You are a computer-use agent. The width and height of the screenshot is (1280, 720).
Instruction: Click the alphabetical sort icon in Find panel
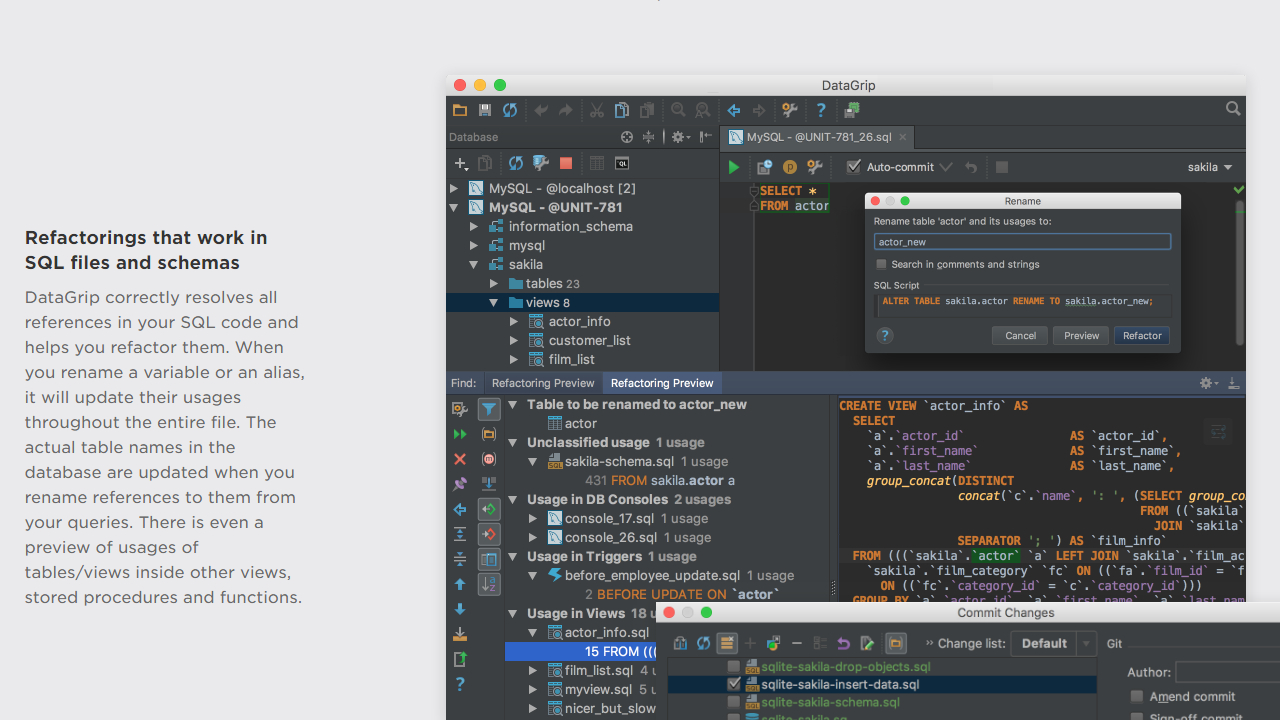coord(489,584)
